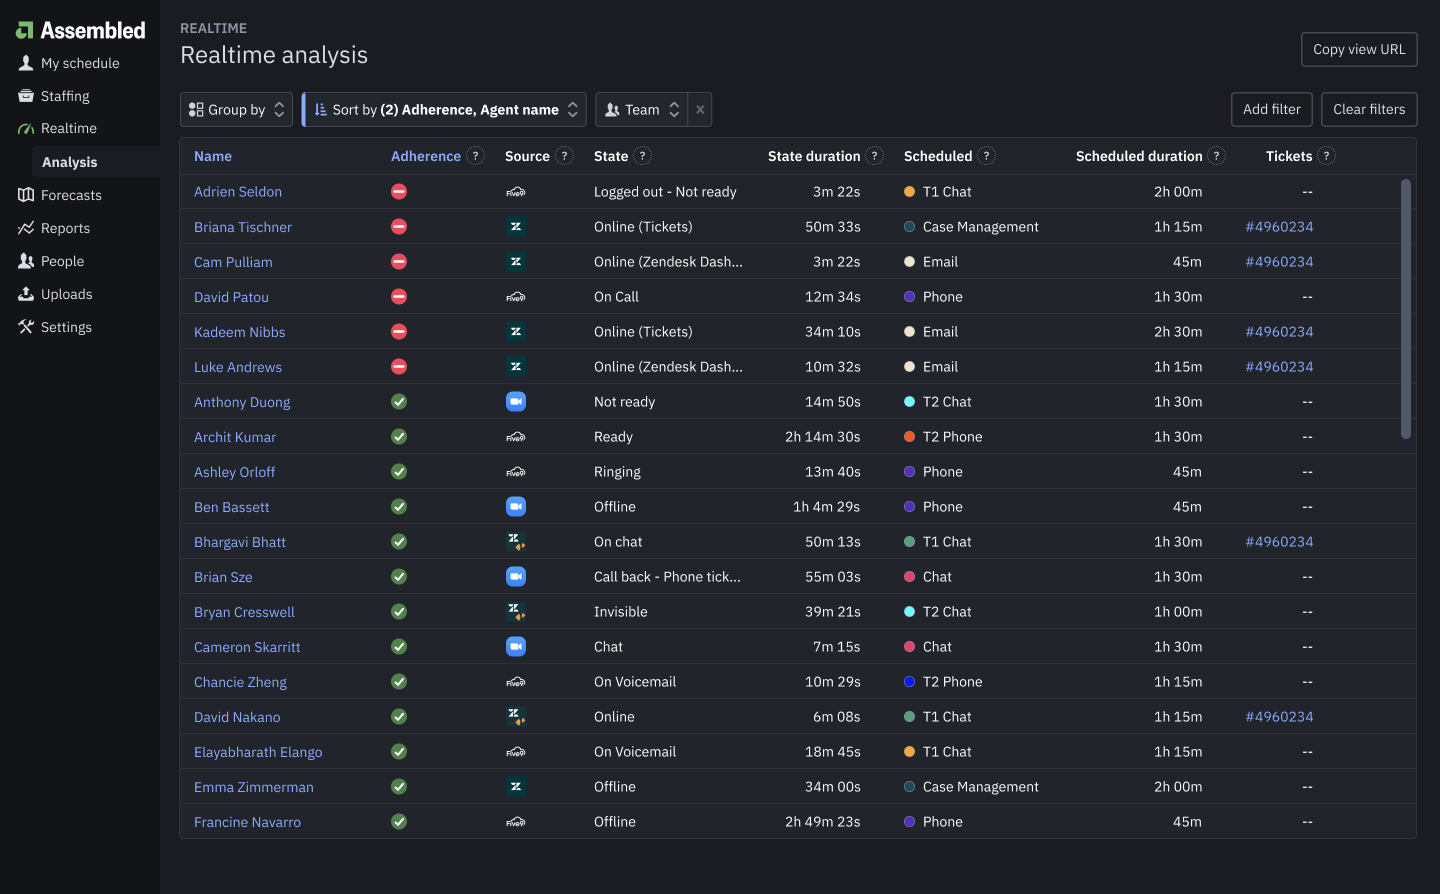This screenshot has height=894, width=1440.
Task: Open Realtime section in sidebar
Action: click(69, 128)
